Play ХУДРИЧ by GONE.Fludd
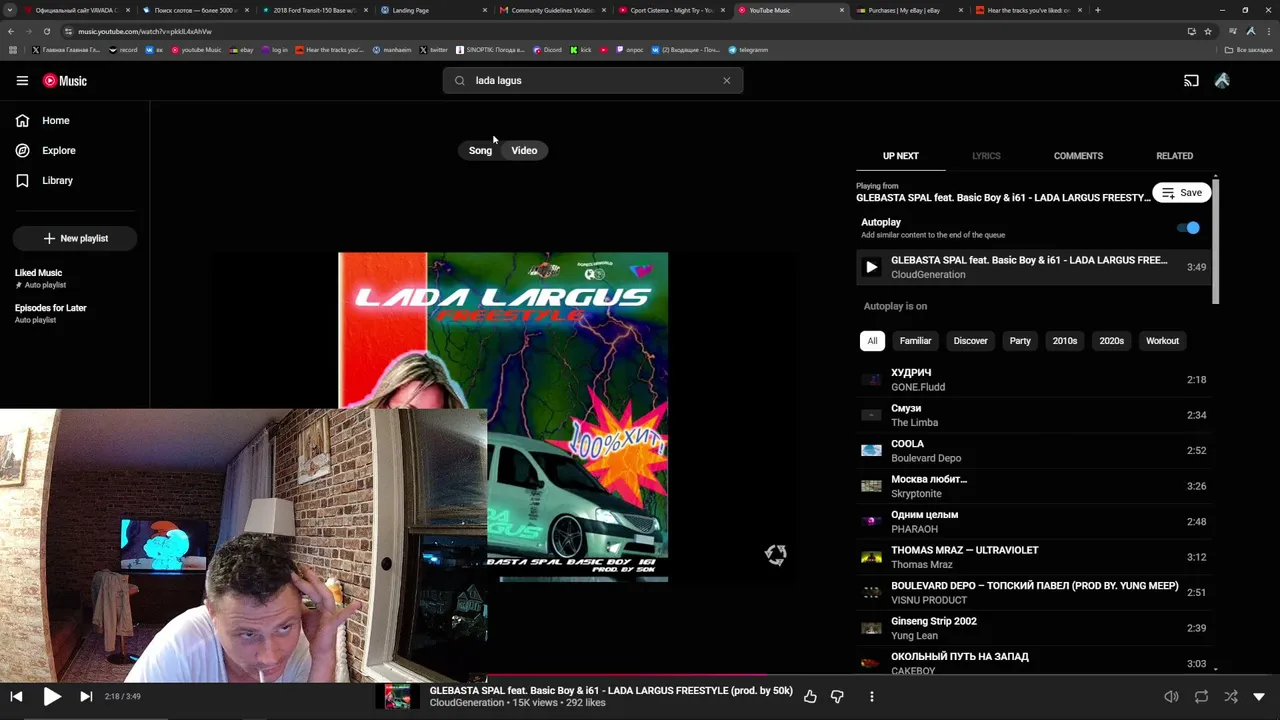The image size is (1280, 720). coord(1034,380)
